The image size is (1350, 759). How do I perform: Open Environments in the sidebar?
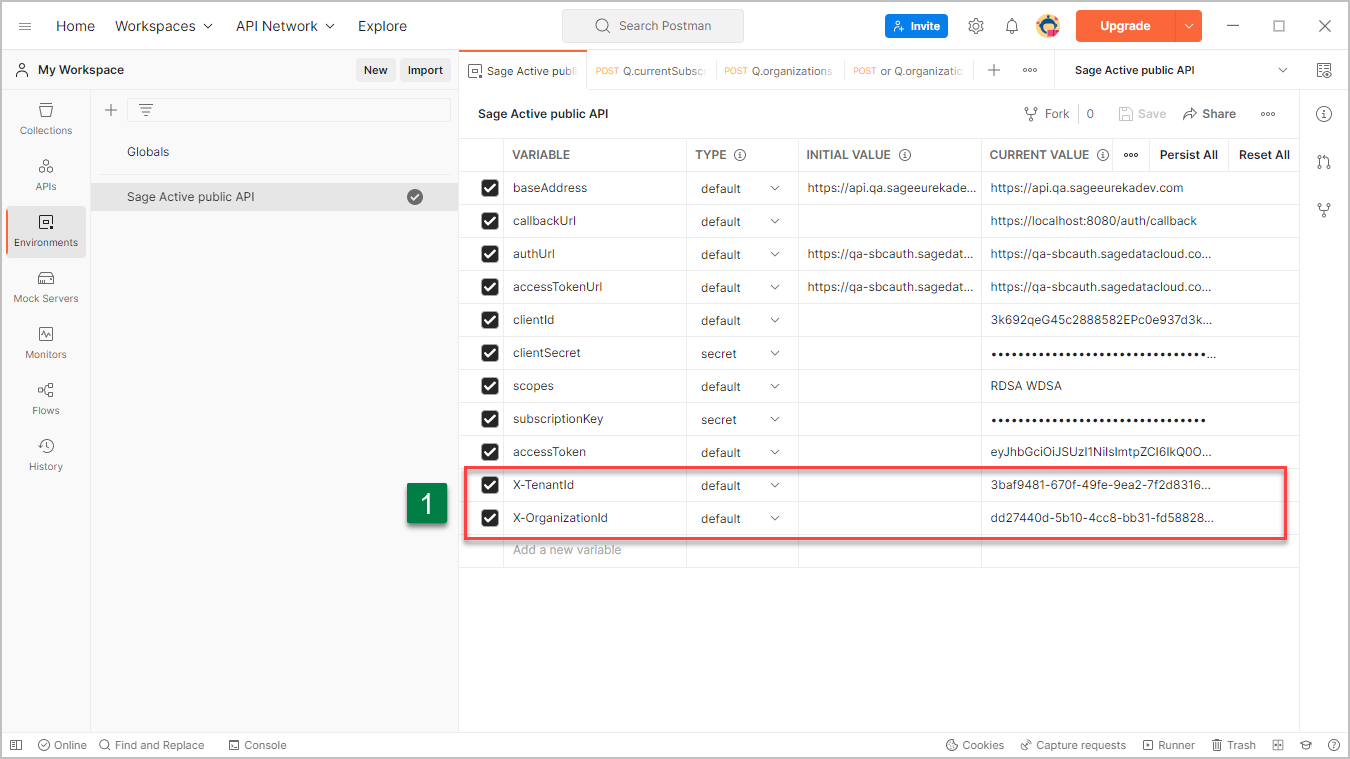coord(46,231)
